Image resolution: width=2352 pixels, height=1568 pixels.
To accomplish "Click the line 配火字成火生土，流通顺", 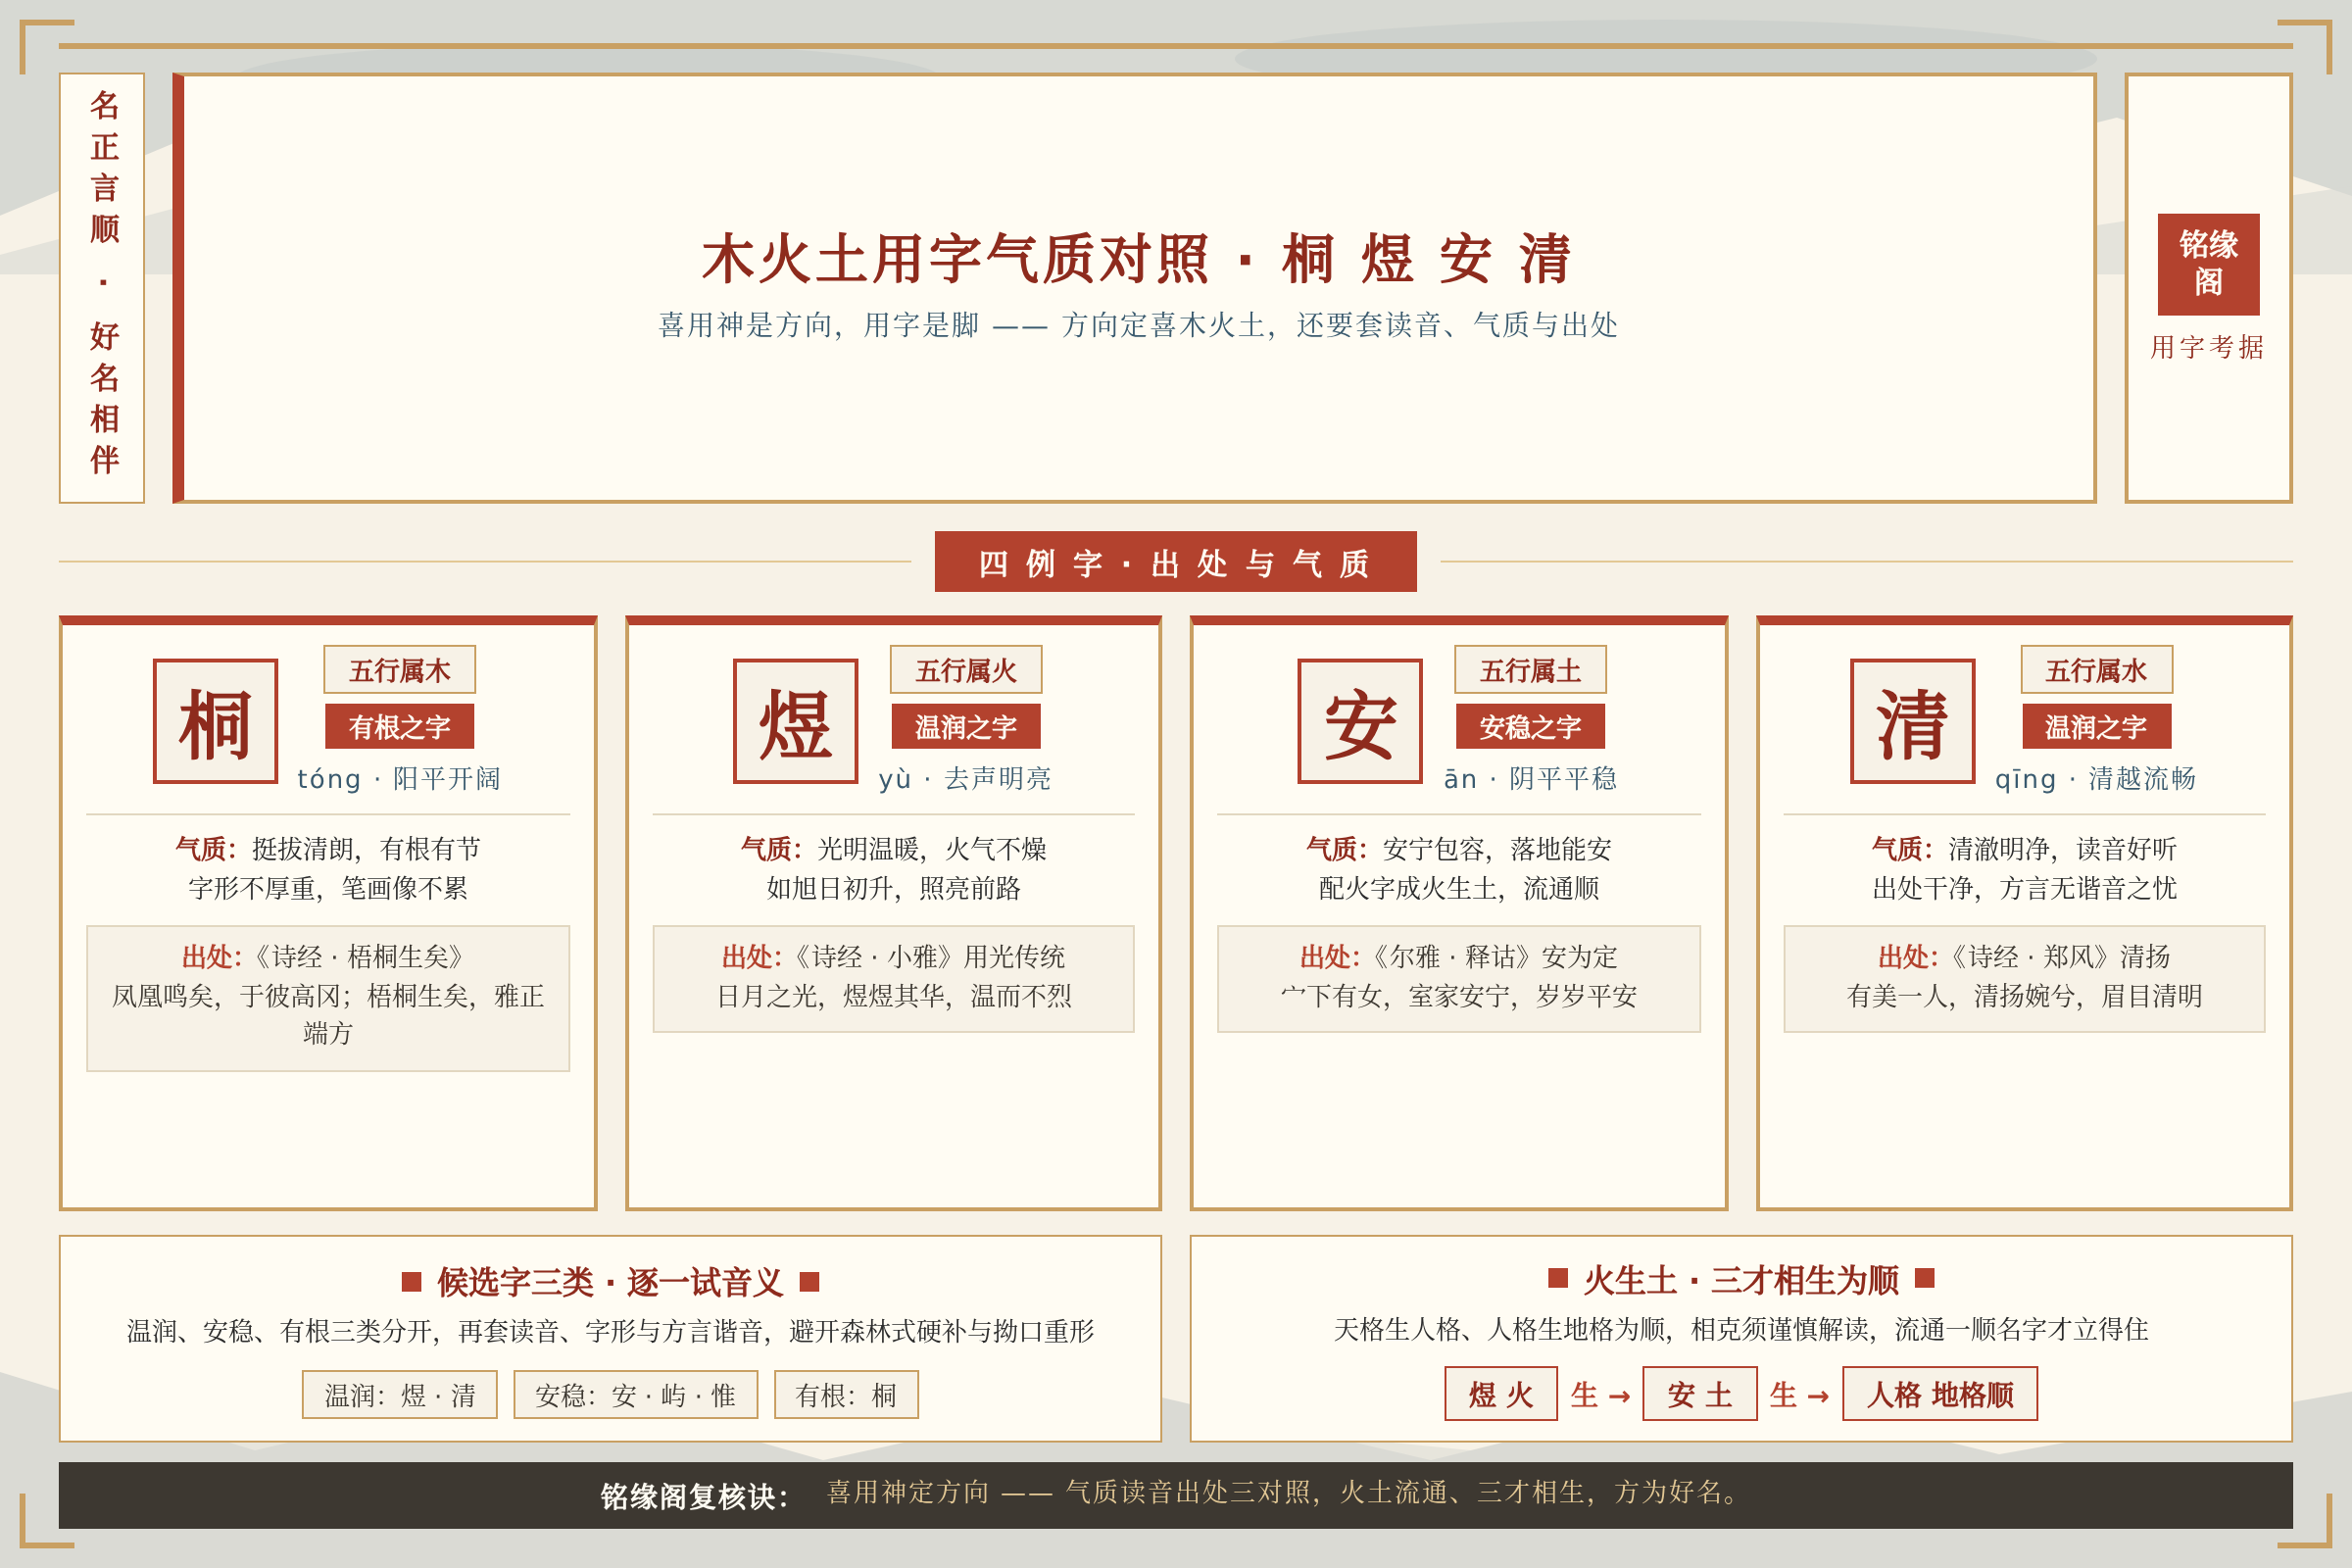I will (1459, 888).
